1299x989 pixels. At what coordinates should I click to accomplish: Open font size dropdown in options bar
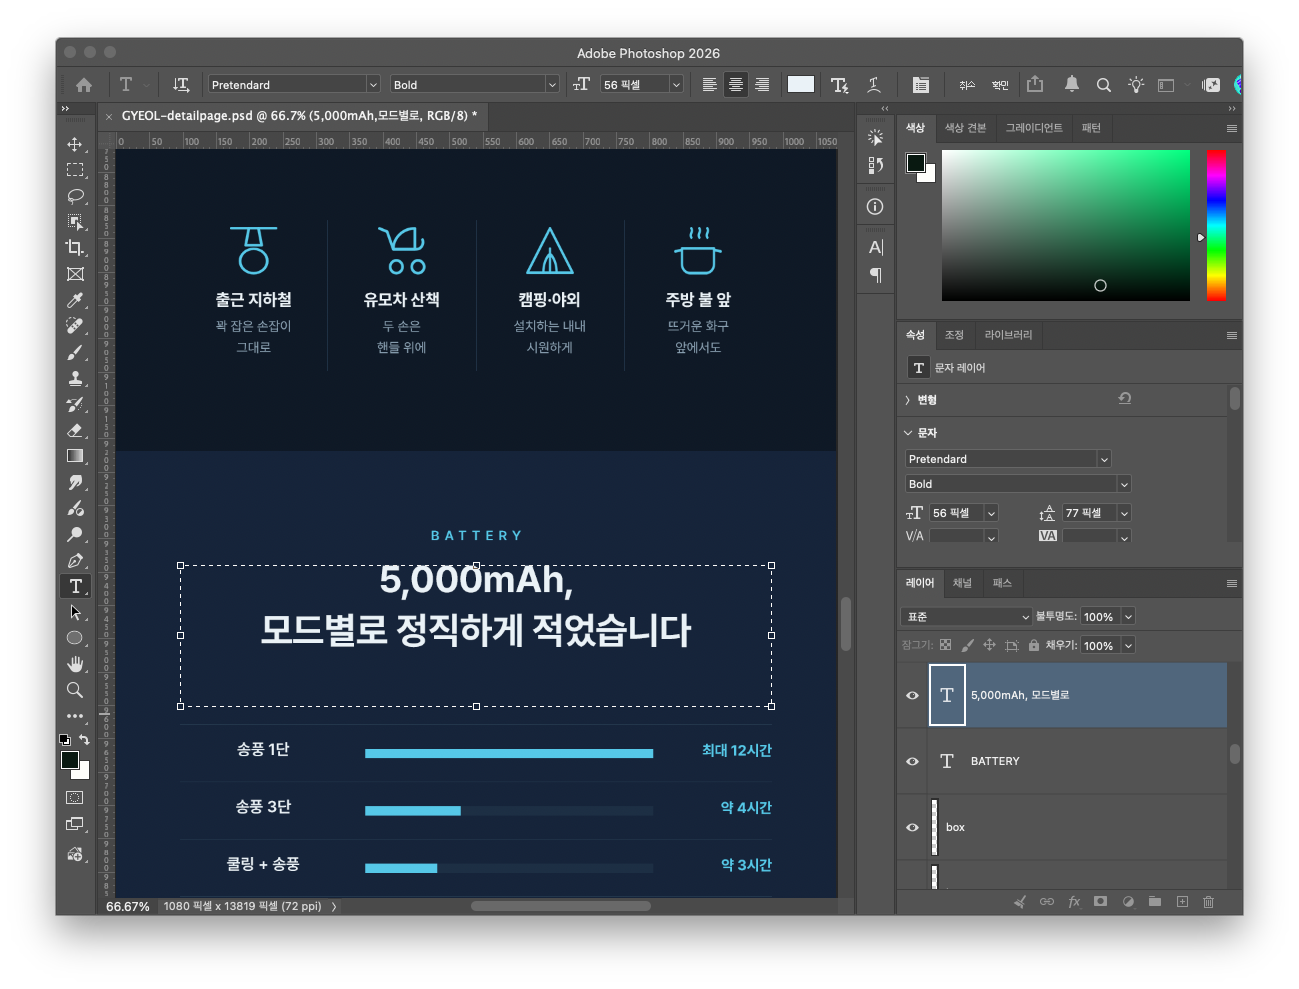[x=676, y=85]
